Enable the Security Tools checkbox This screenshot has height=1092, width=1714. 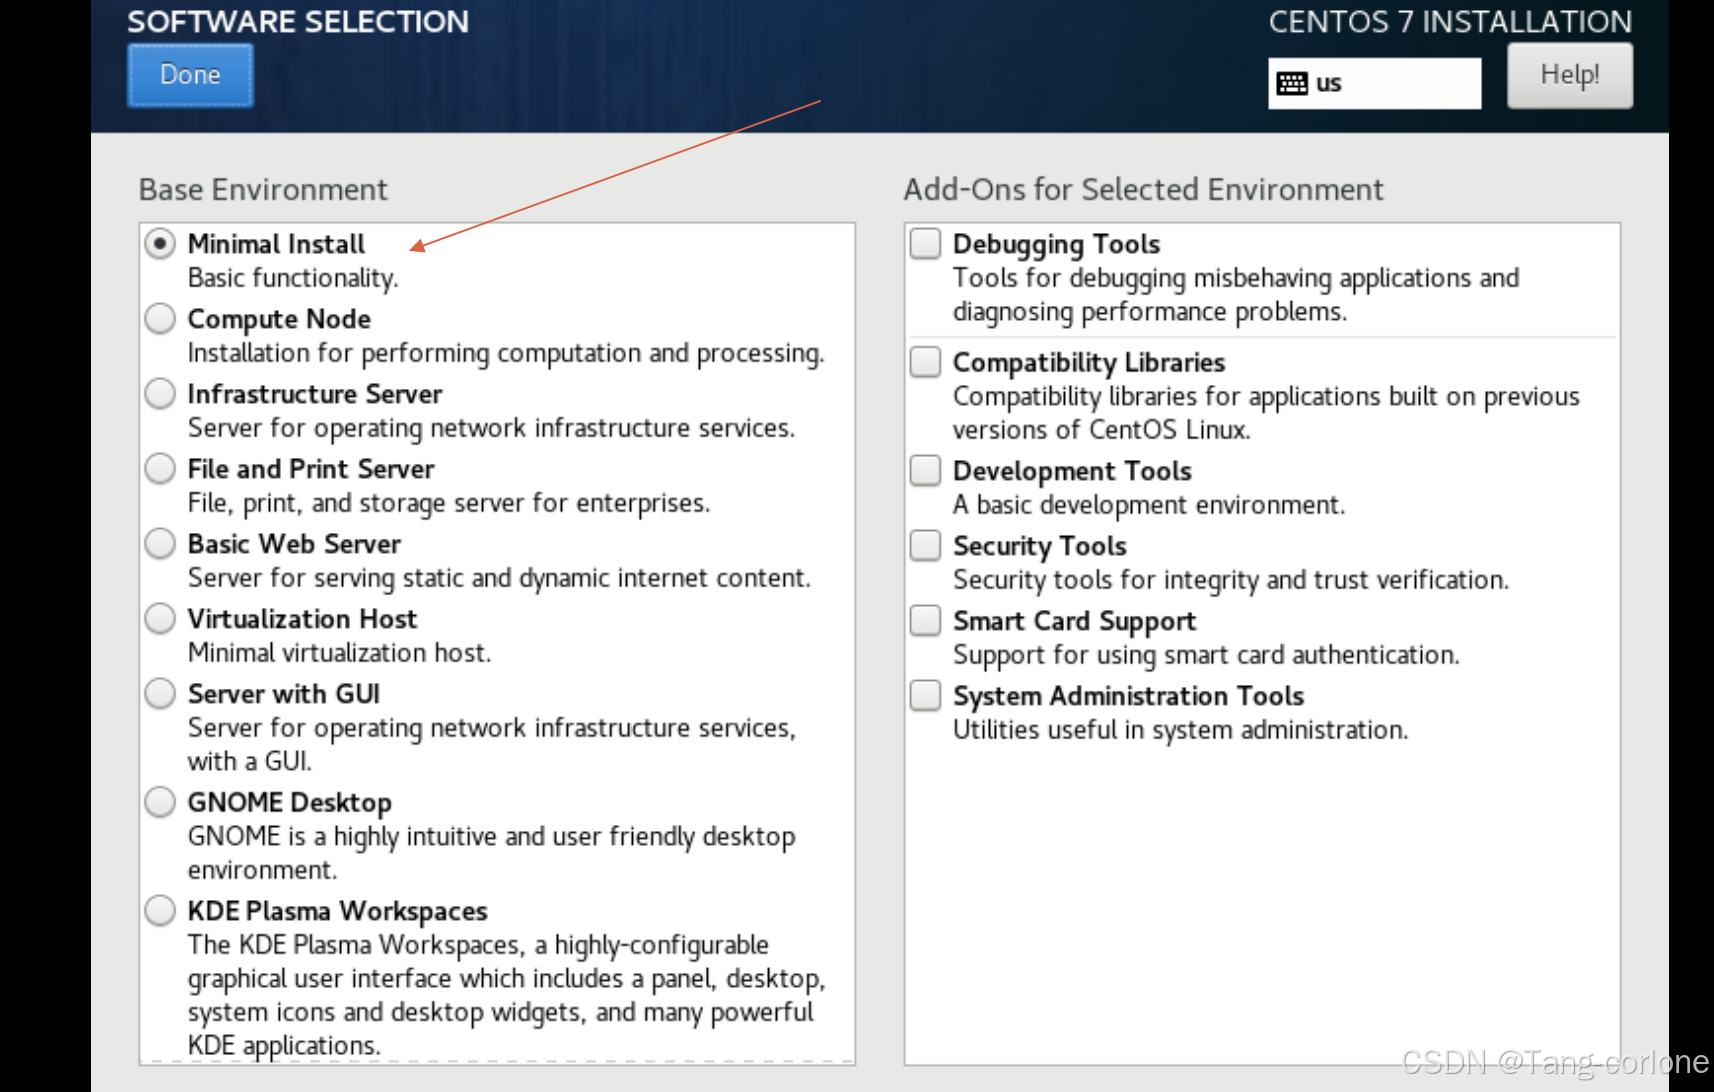(x=926, y=545)
